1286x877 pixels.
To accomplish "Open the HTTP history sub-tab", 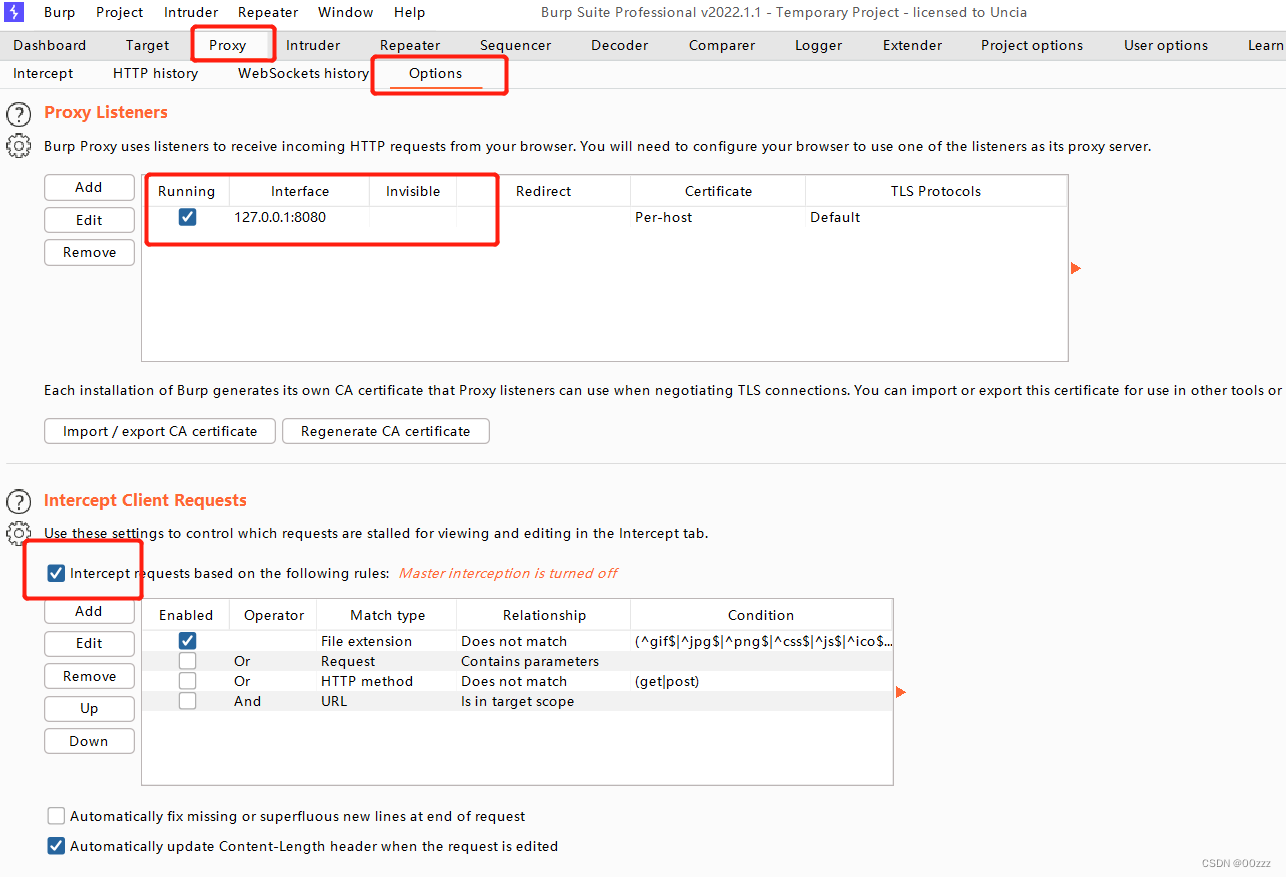I will pyautogui.click(x=155, y=74).
